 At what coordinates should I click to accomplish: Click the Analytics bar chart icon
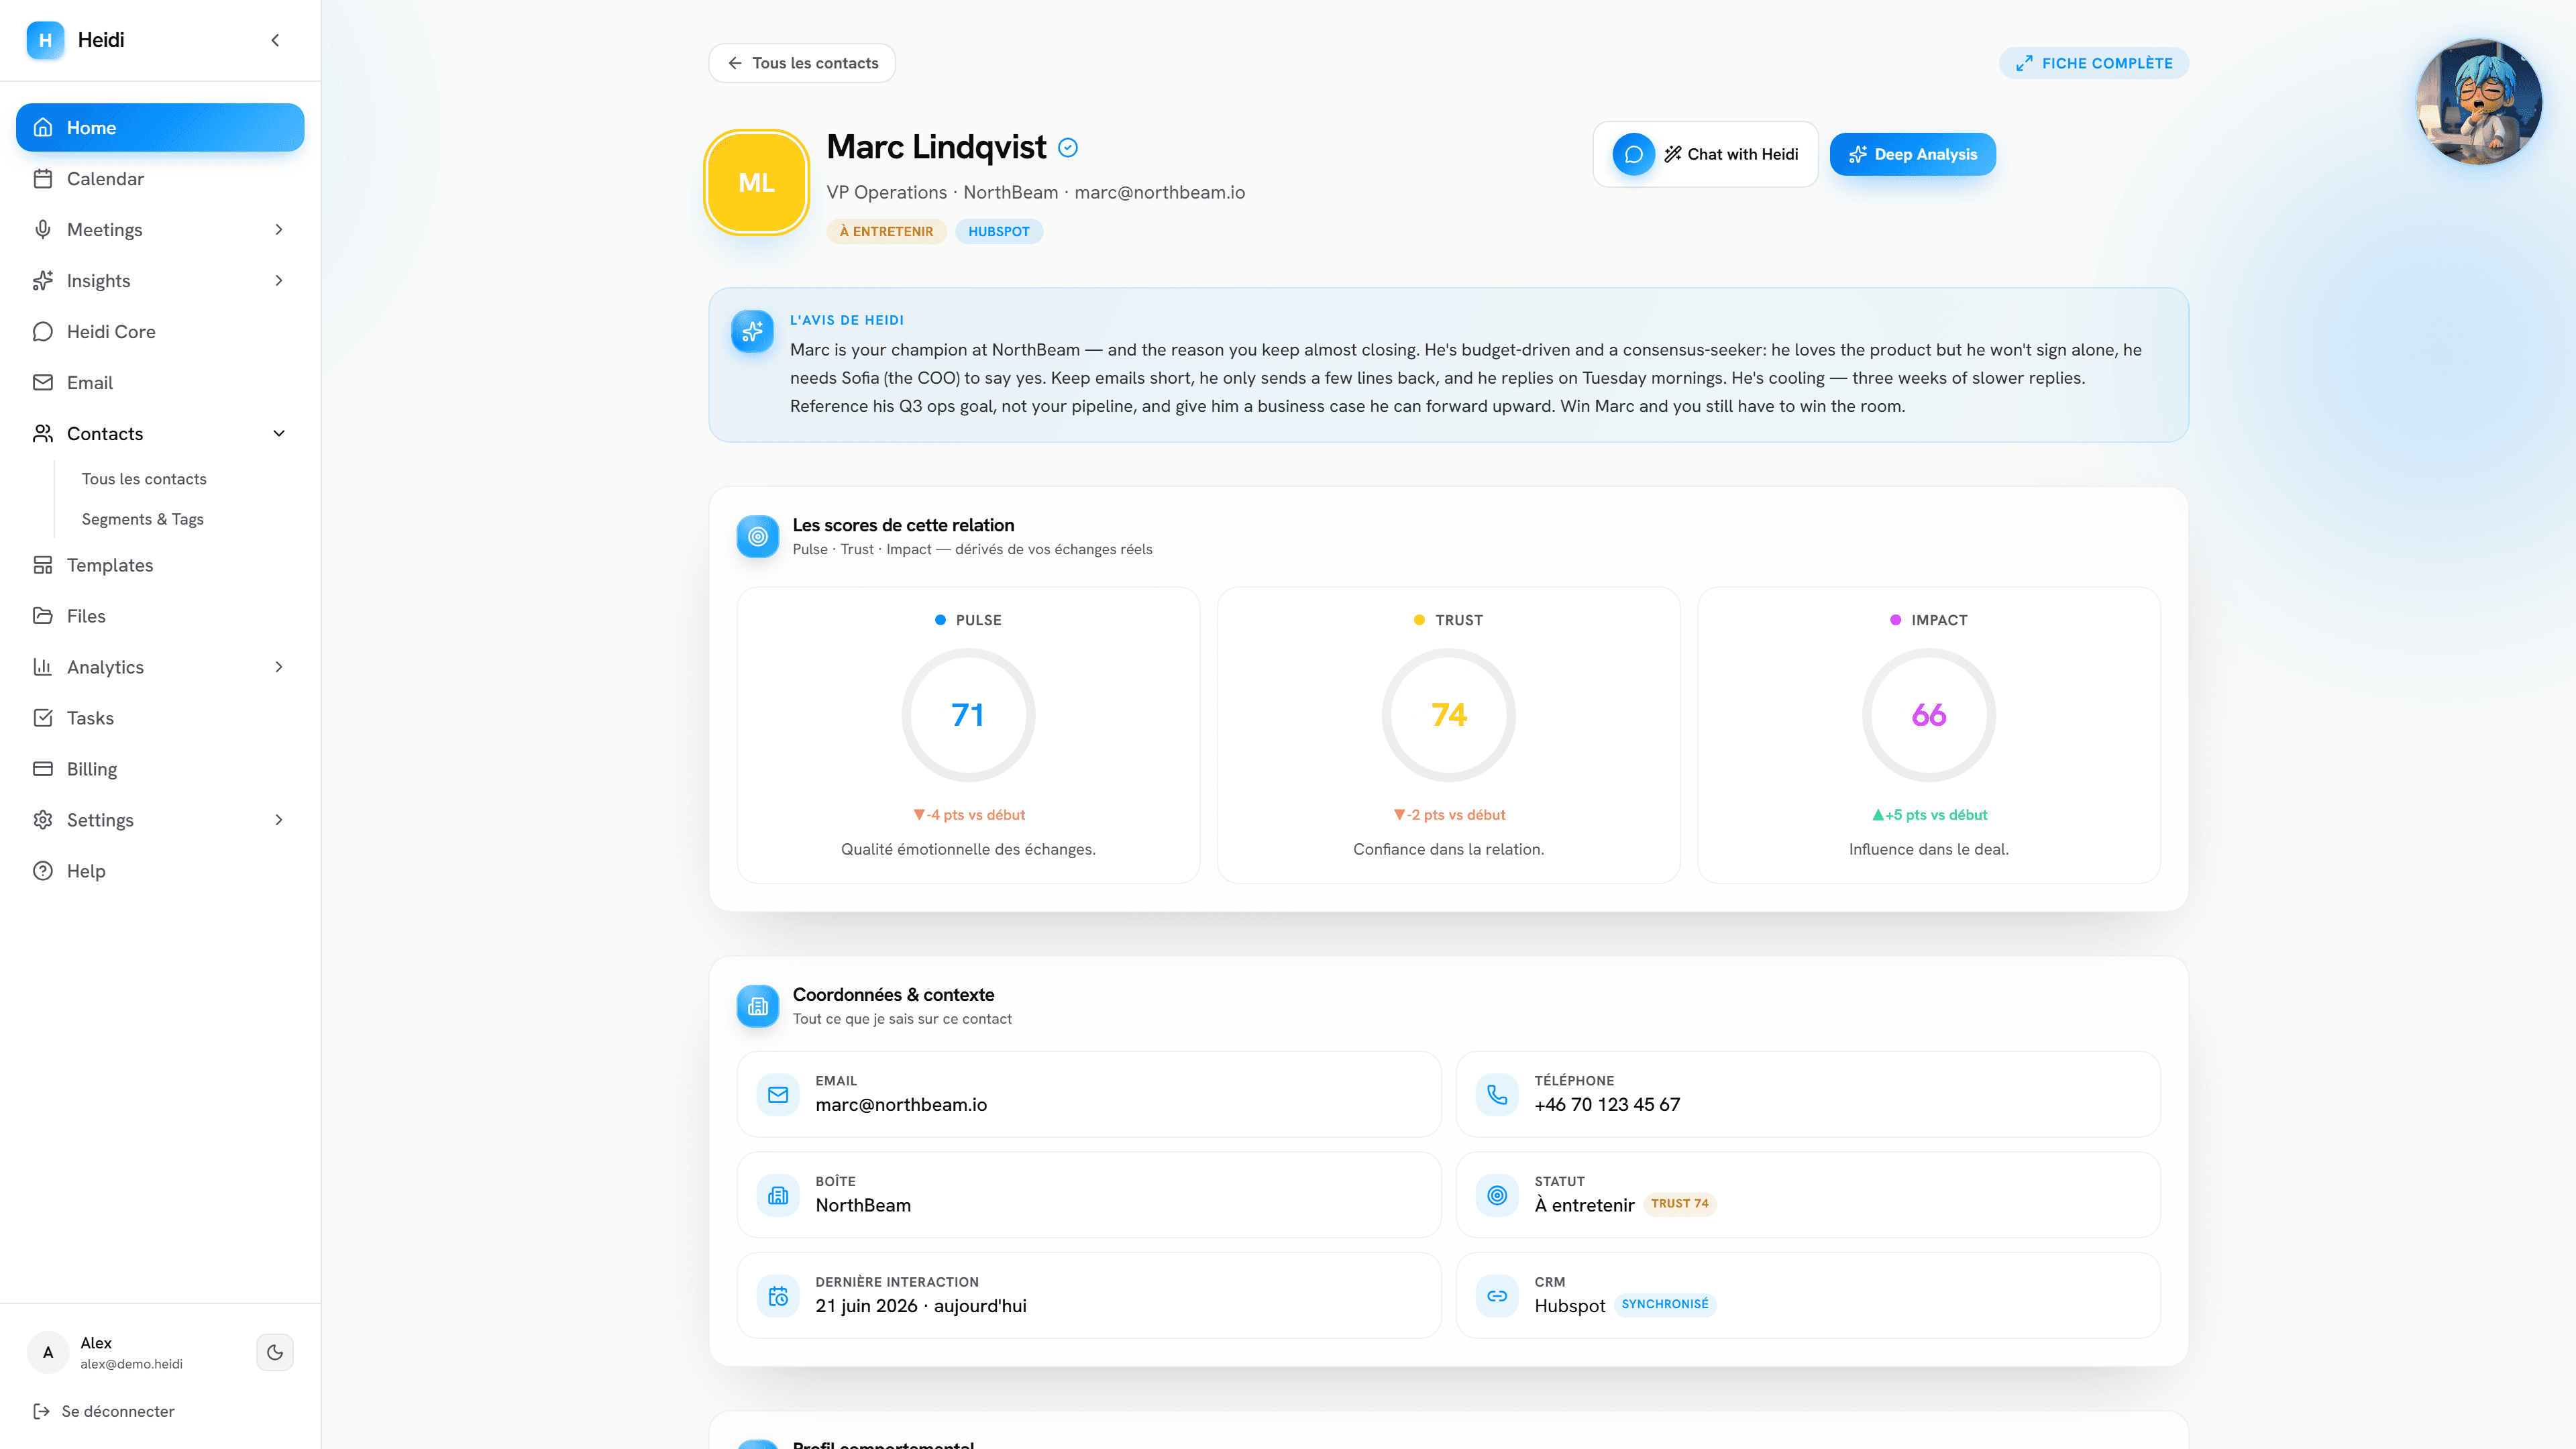(x=43, y=668)
